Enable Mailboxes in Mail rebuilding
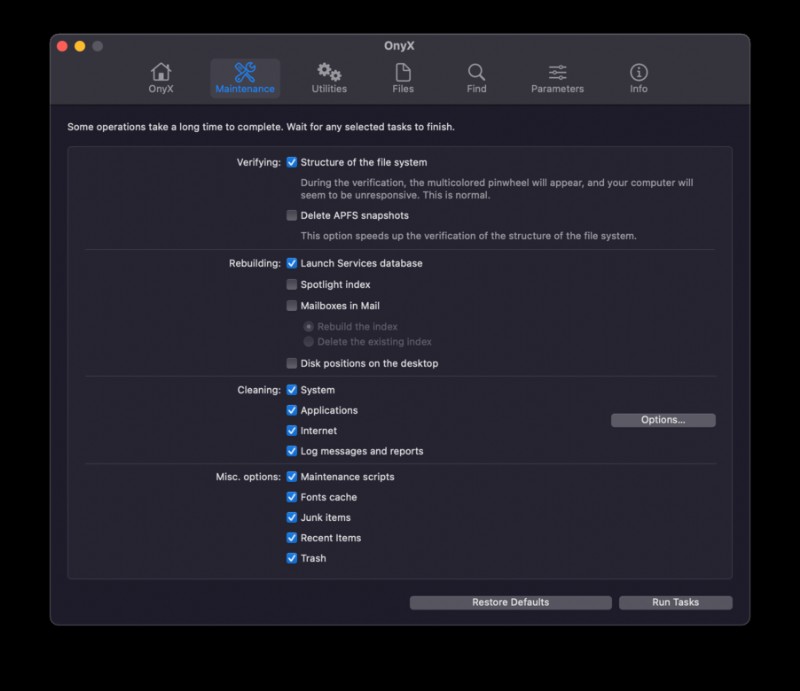The height and width of the screenshot is (691, 800). pyautogui.click(x=292, y=305)
